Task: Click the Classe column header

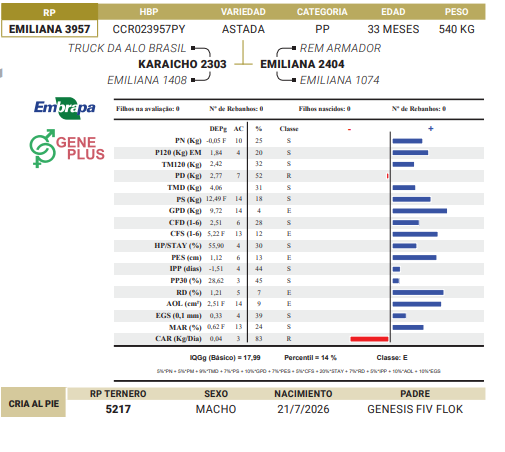Action: point(289,129)
